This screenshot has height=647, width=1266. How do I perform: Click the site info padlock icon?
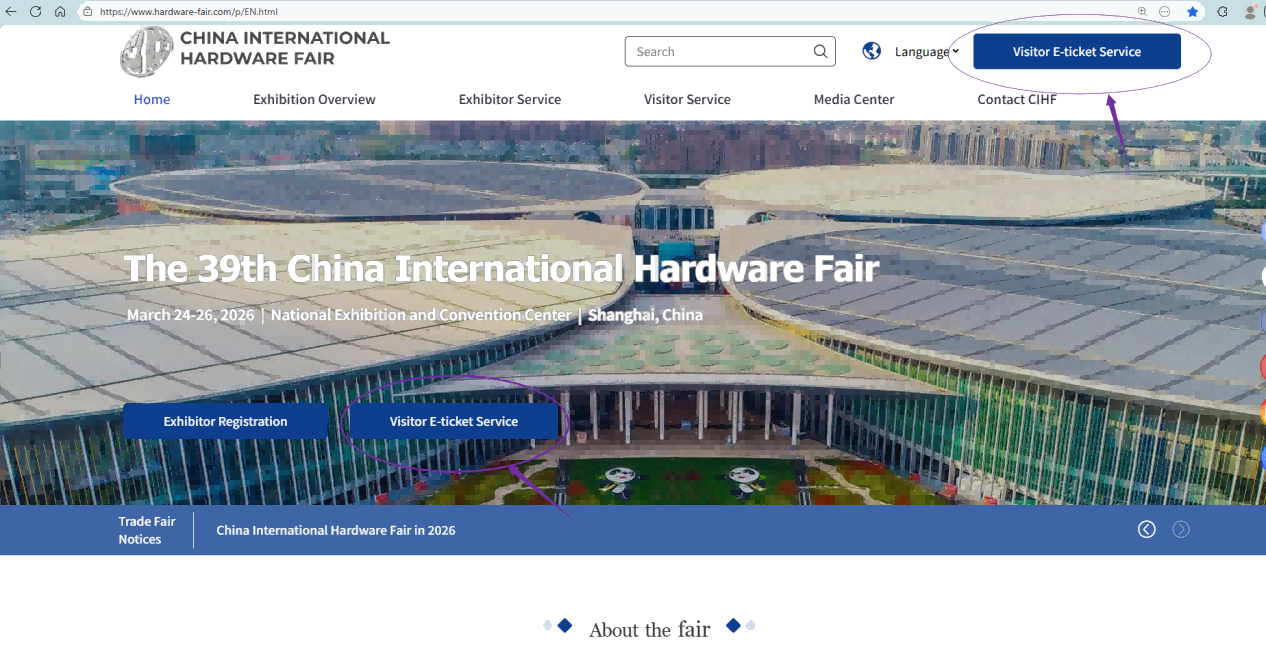87,11
